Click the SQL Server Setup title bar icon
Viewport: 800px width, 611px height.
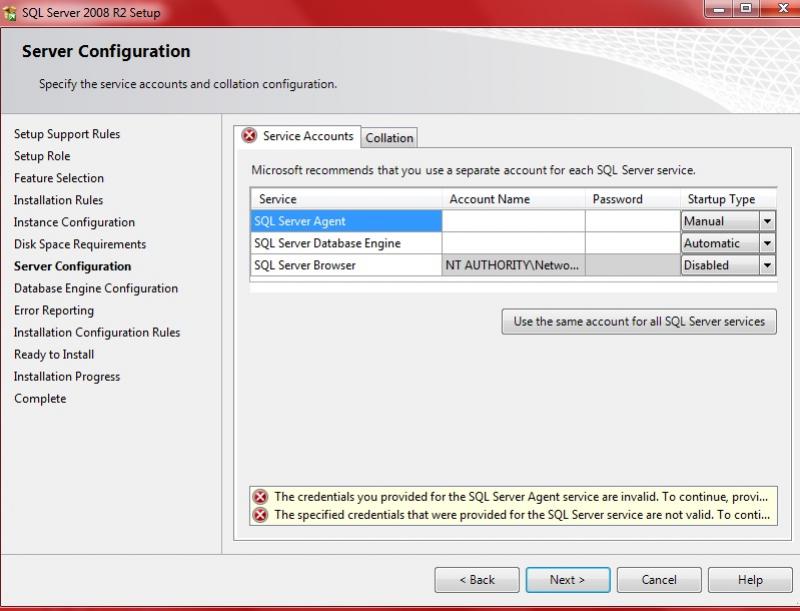pos(9,13)
